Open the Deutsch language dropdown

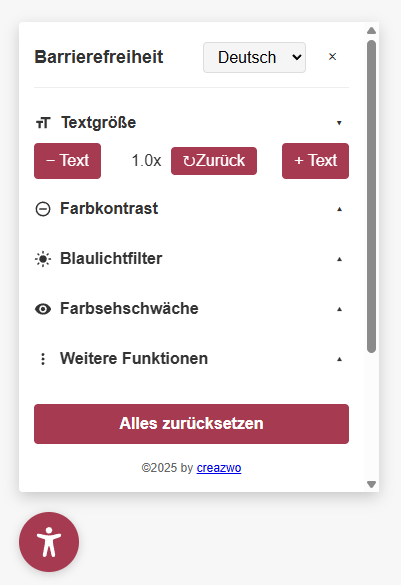point(254,57)
